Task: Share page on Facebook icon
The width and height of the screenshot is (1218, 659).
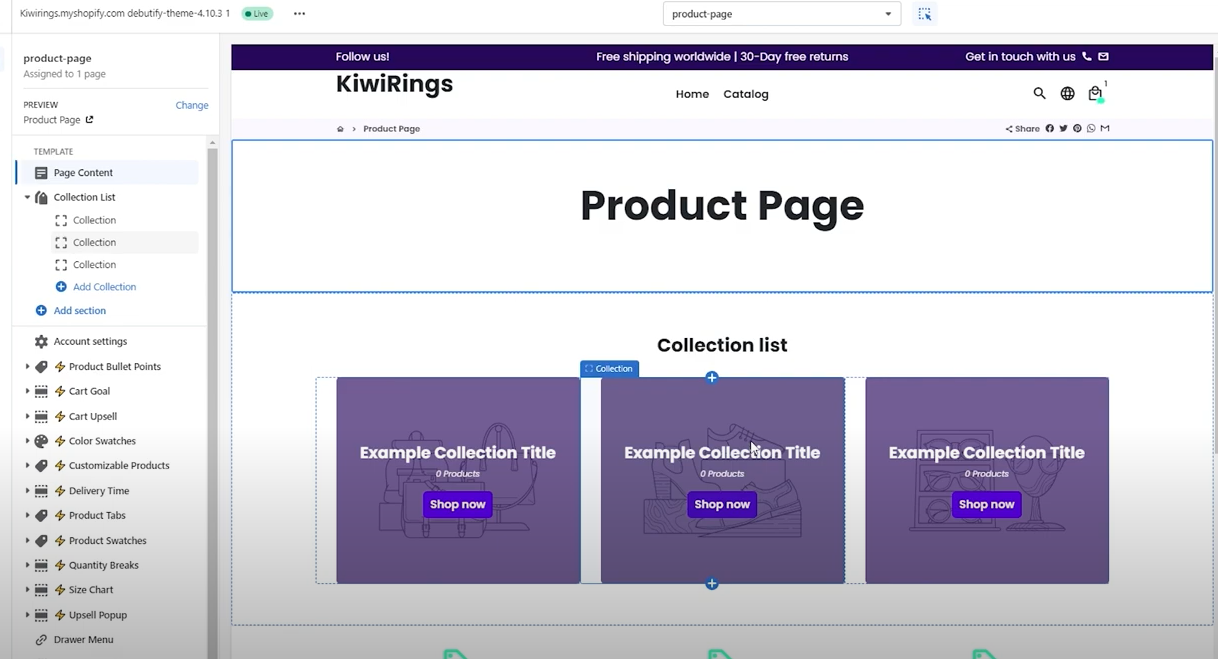Action: pos(1050,128)
